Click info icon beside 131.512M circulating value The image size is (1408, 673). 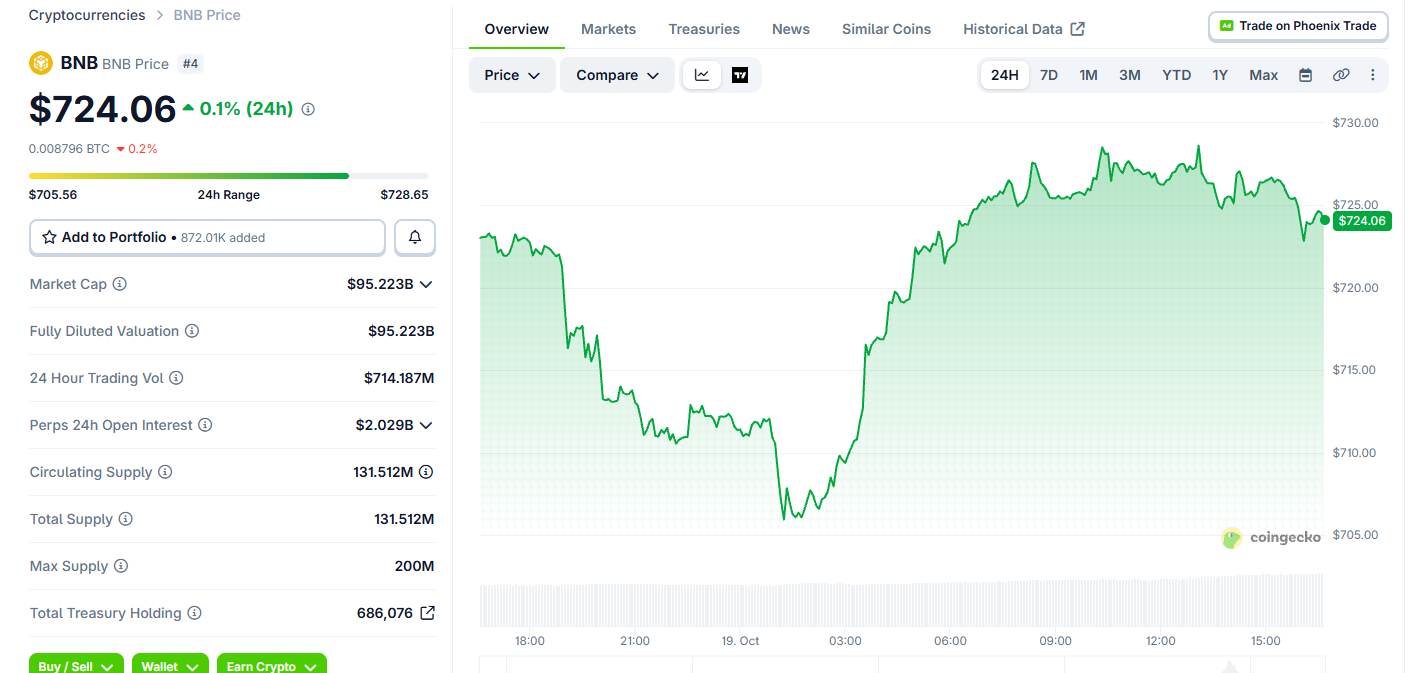426,472
